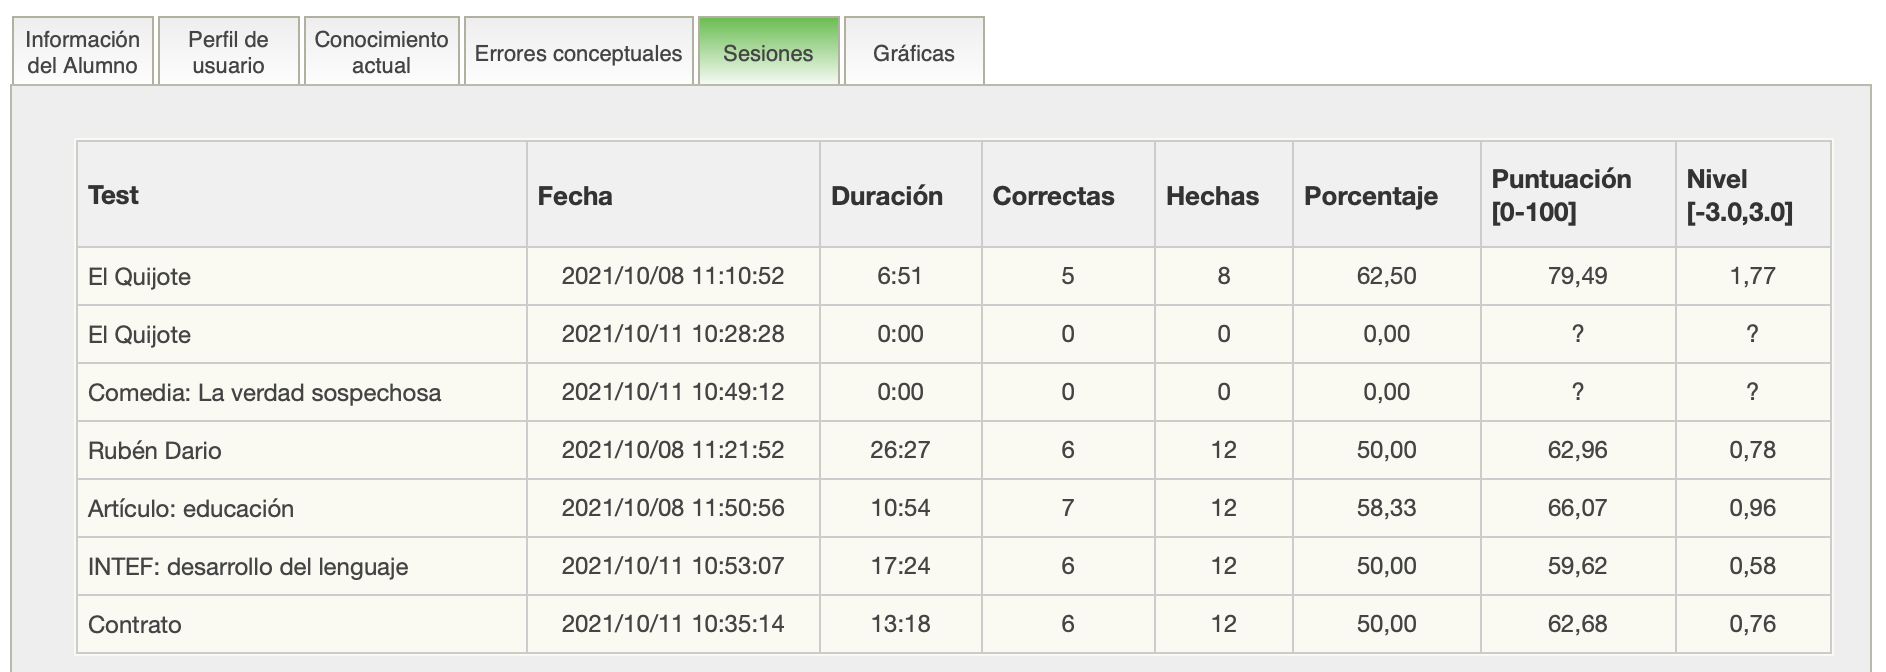Select the Rubén Dario test row
This screenshot has width=1886, height=672.
(155, 451)
